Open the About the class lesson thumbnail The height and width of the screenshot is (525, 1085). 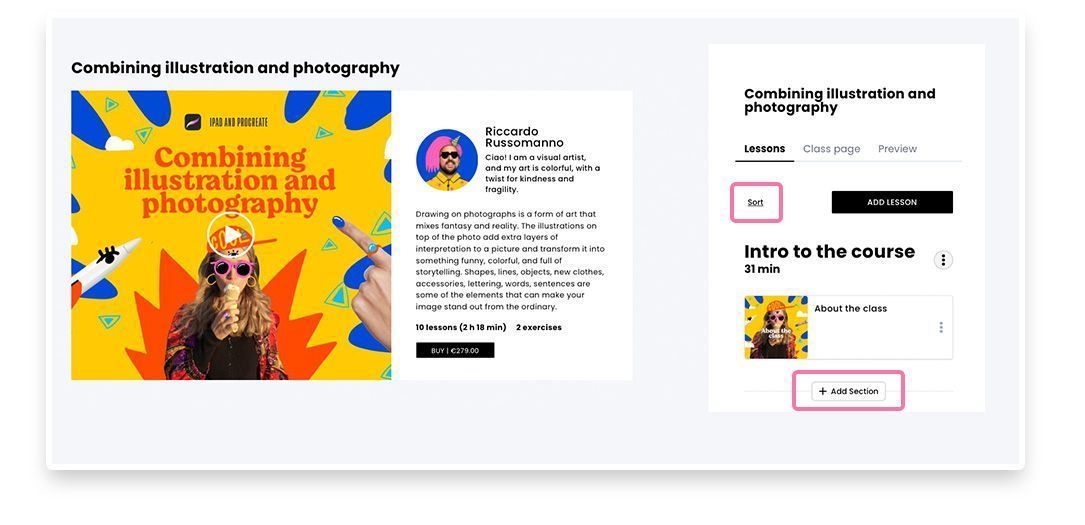tap(776, 327)
